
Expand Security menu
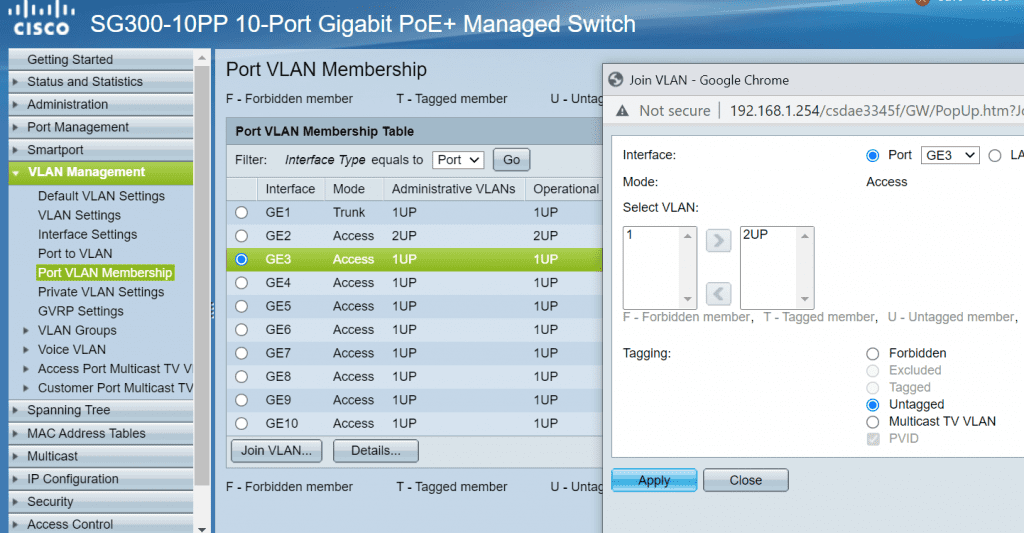101,502
